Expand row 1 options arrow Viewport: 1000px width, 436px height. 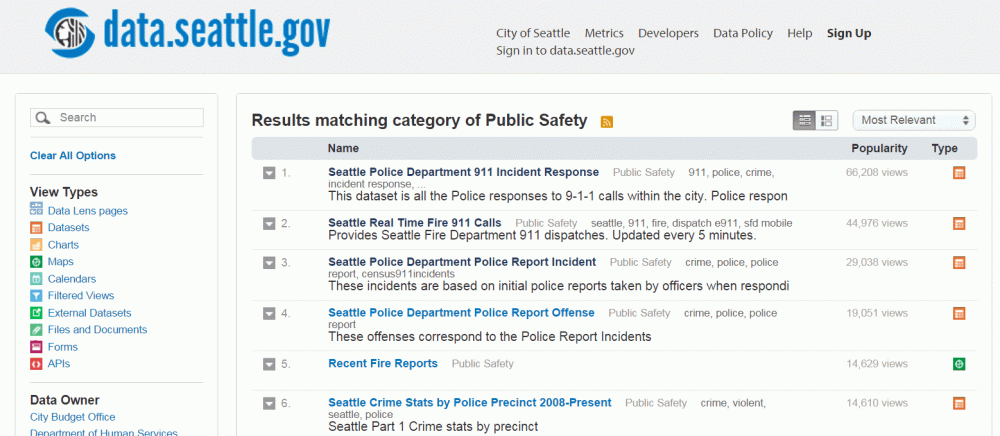pyautogui.click(x=269, y=173)
